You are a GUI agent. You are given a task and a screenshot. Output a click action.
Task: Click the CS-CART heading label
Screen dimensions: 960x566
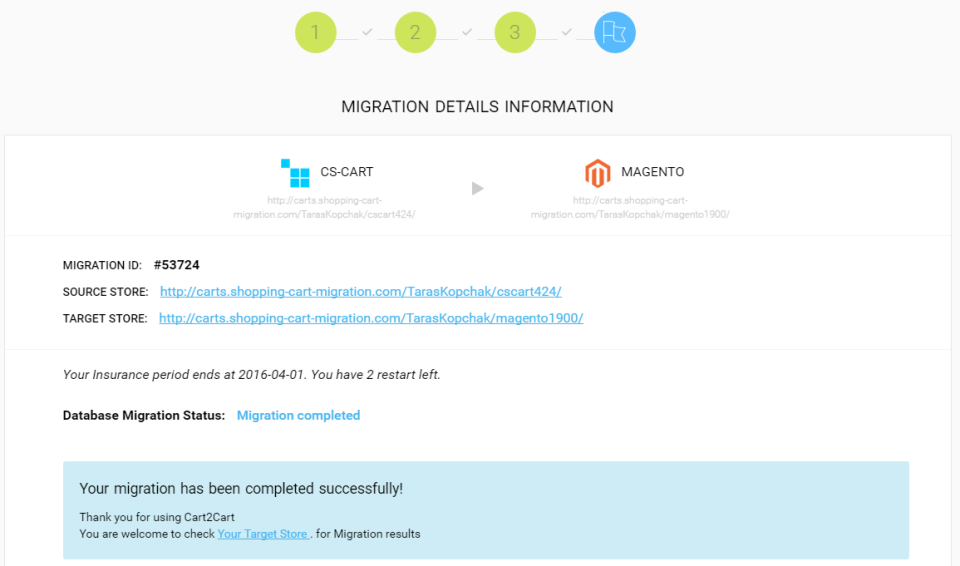[347, 172]
